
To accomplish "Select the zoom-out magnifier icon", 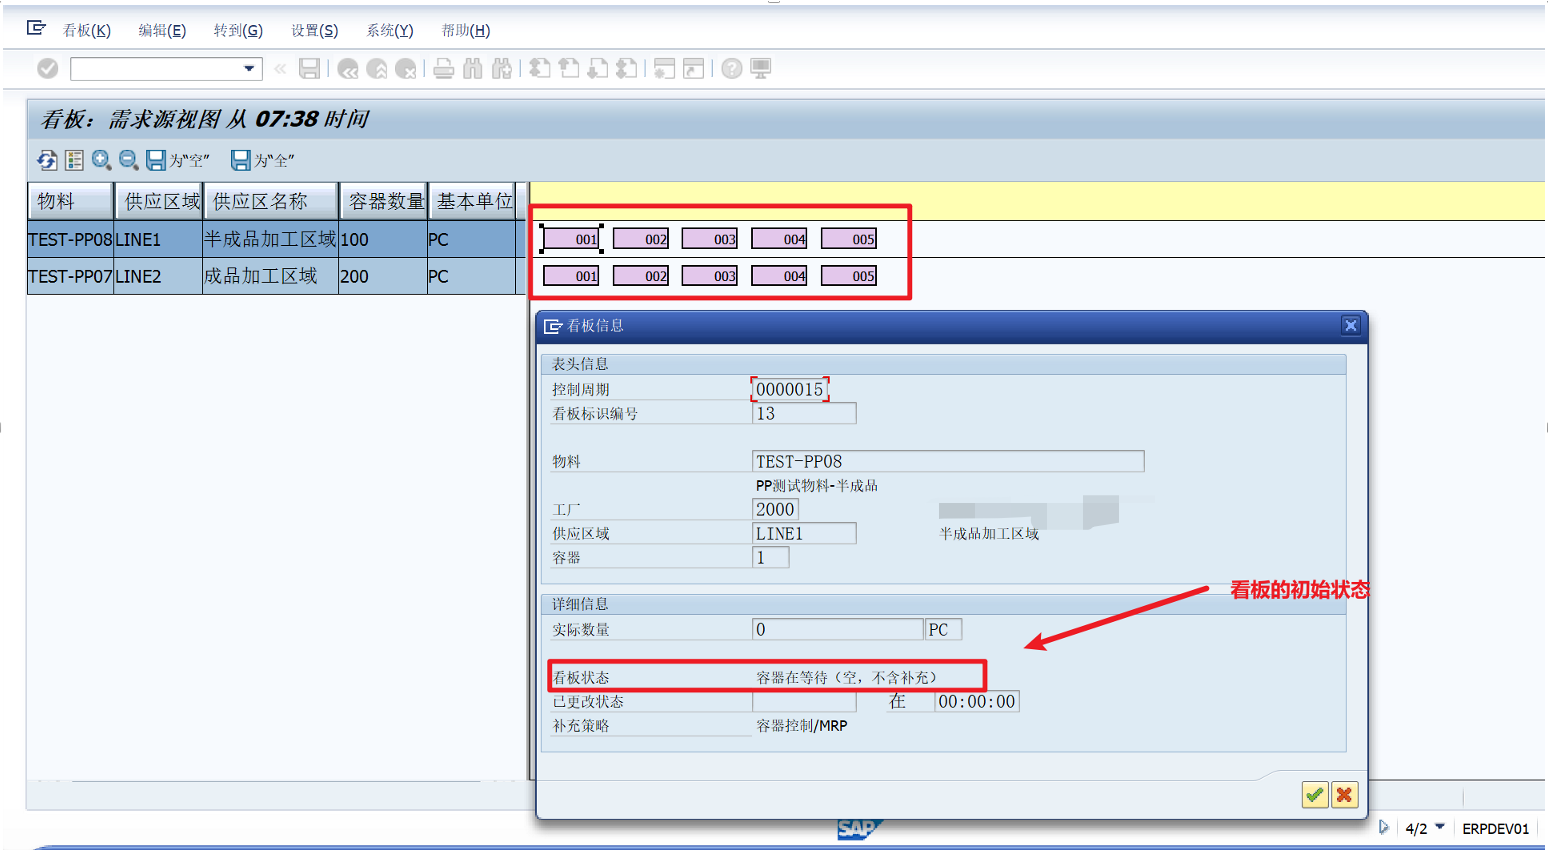I will 127,160.
